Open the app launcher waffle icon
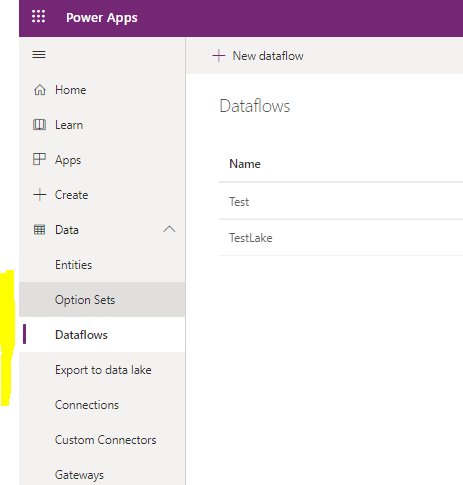 point(38,16)
